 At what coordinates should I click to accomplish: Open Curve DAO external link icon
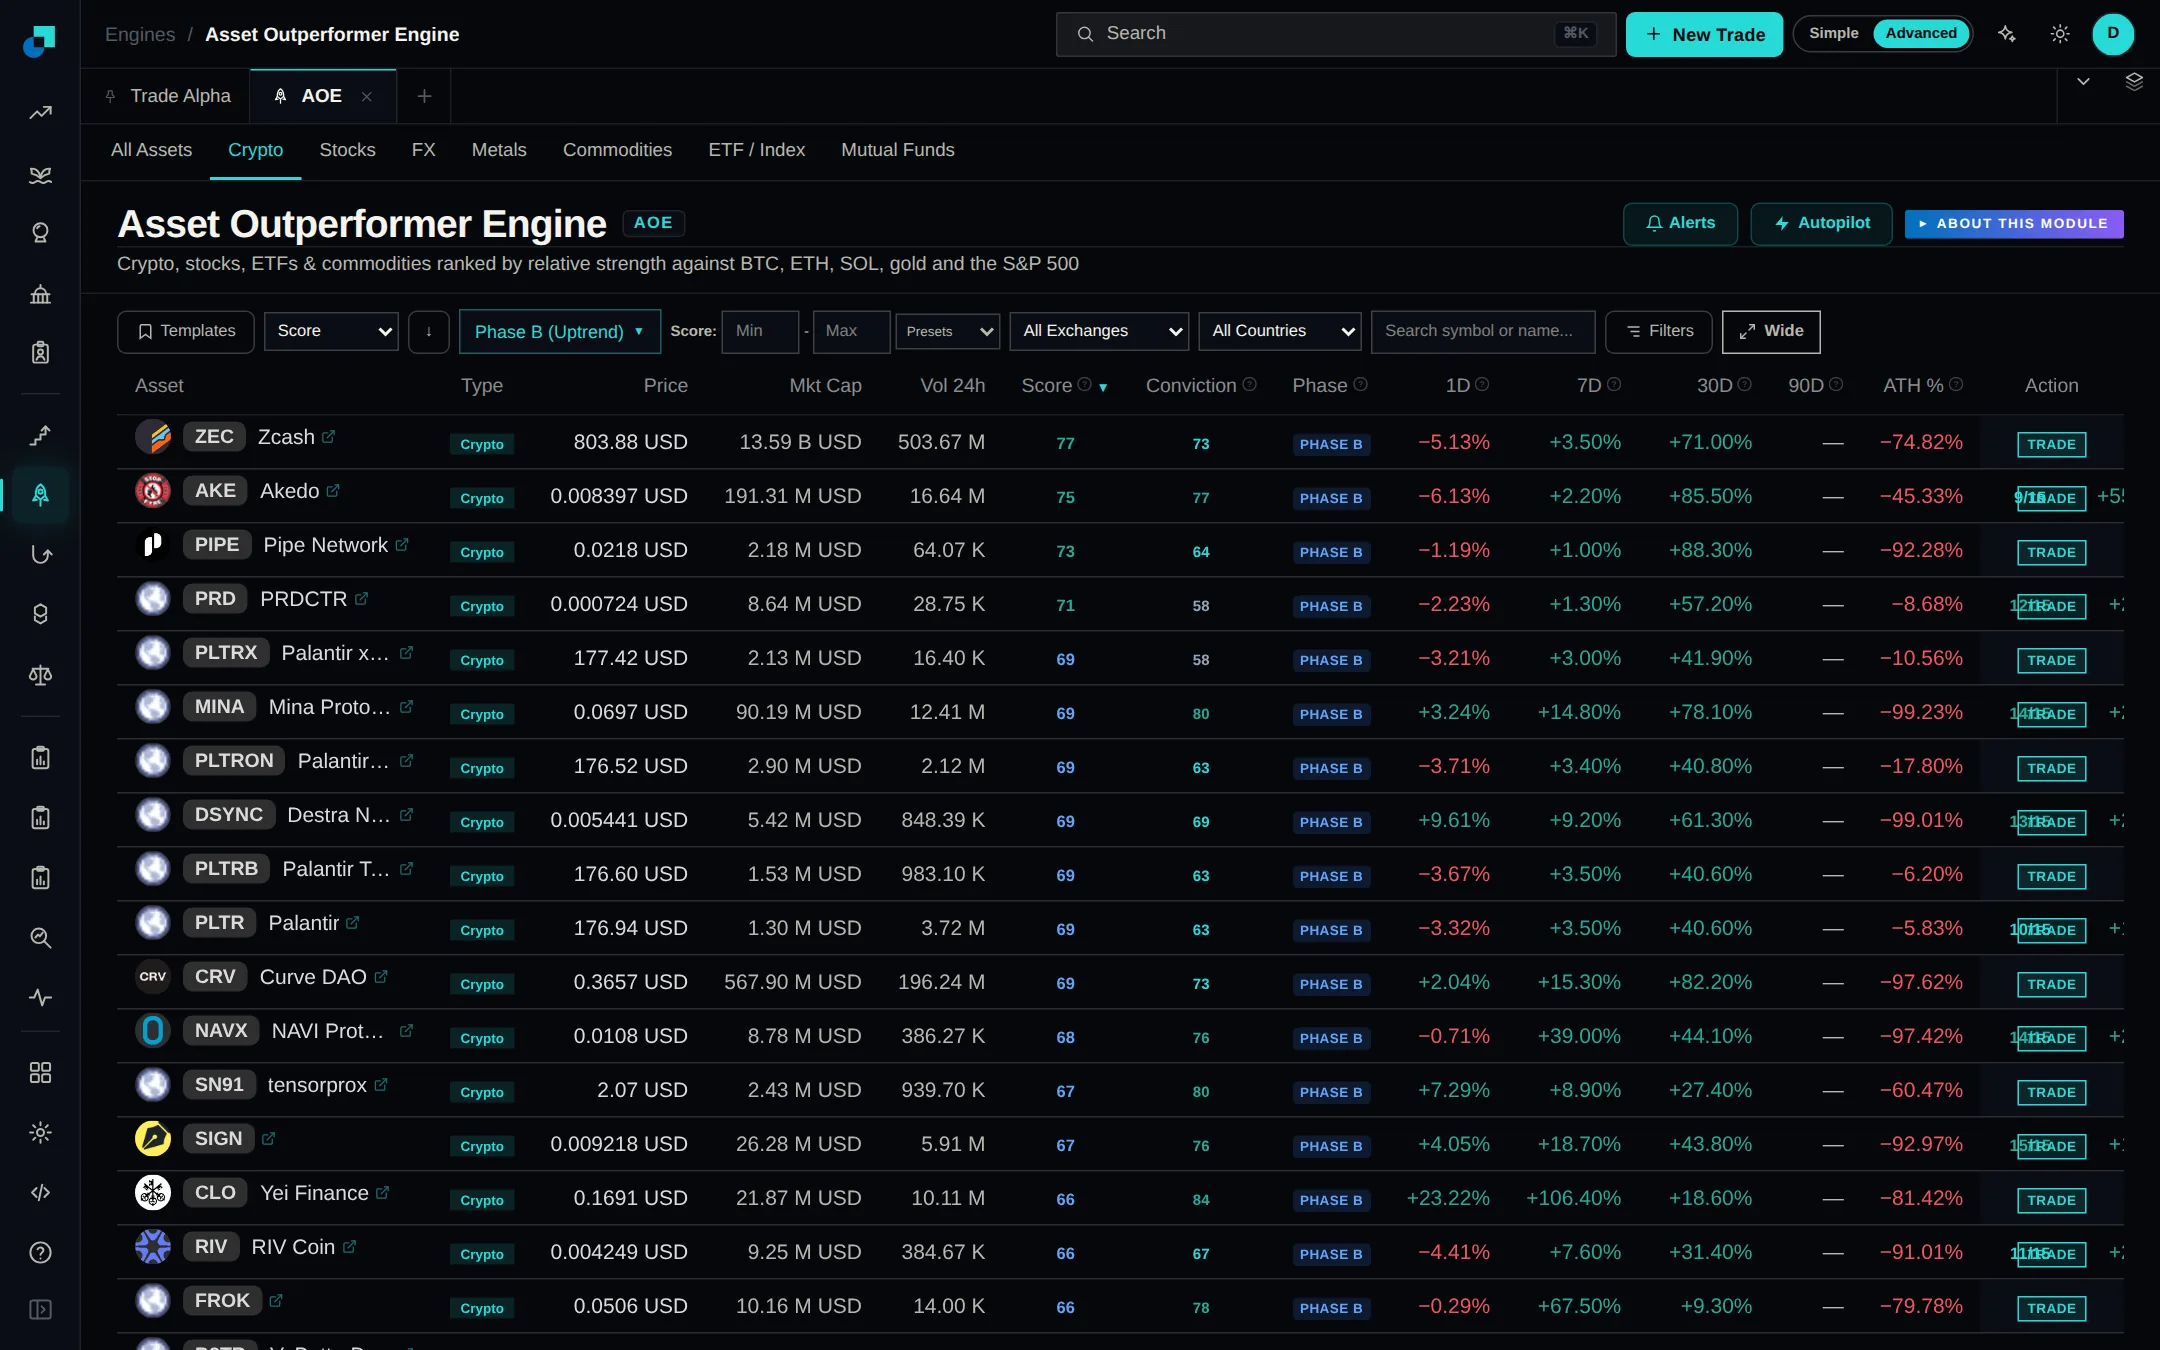[x=381, y=977]
